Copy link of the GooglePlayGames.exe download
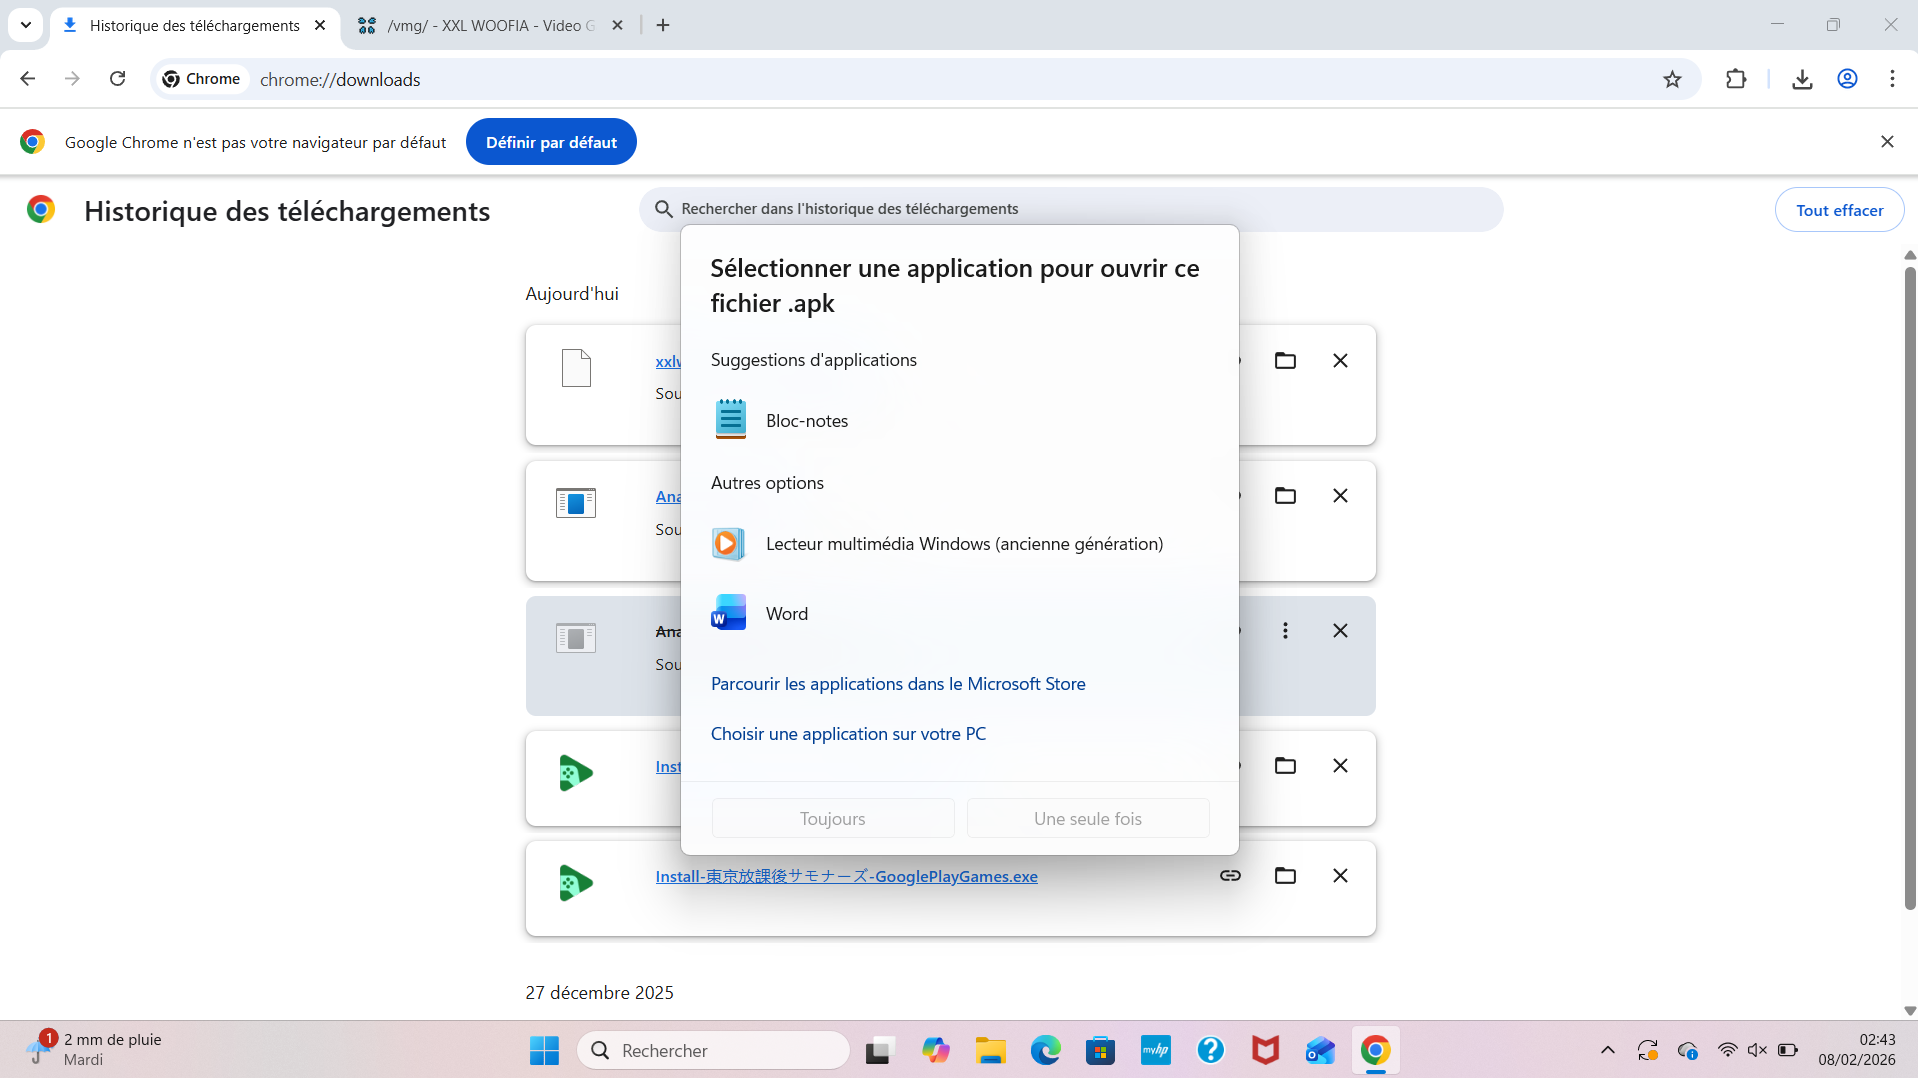The width and height of the screenshot is (1918, 1078). pos(1230,875)
